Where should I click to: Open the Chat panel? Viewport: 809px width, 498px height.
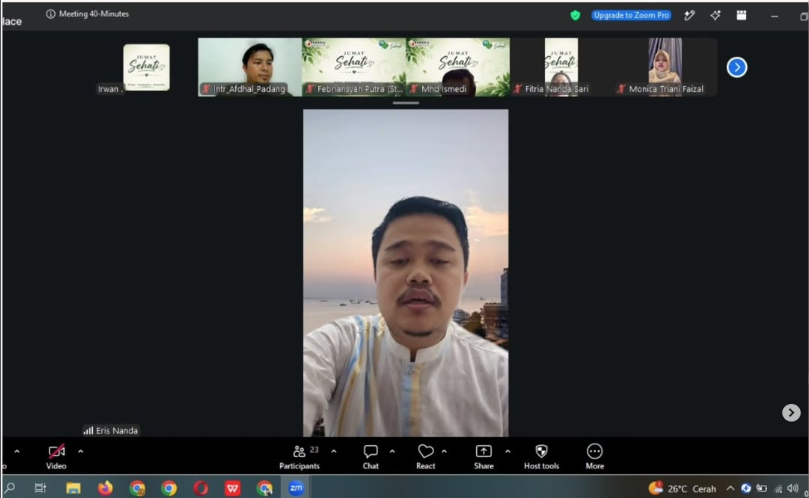[x=370, y=457]
